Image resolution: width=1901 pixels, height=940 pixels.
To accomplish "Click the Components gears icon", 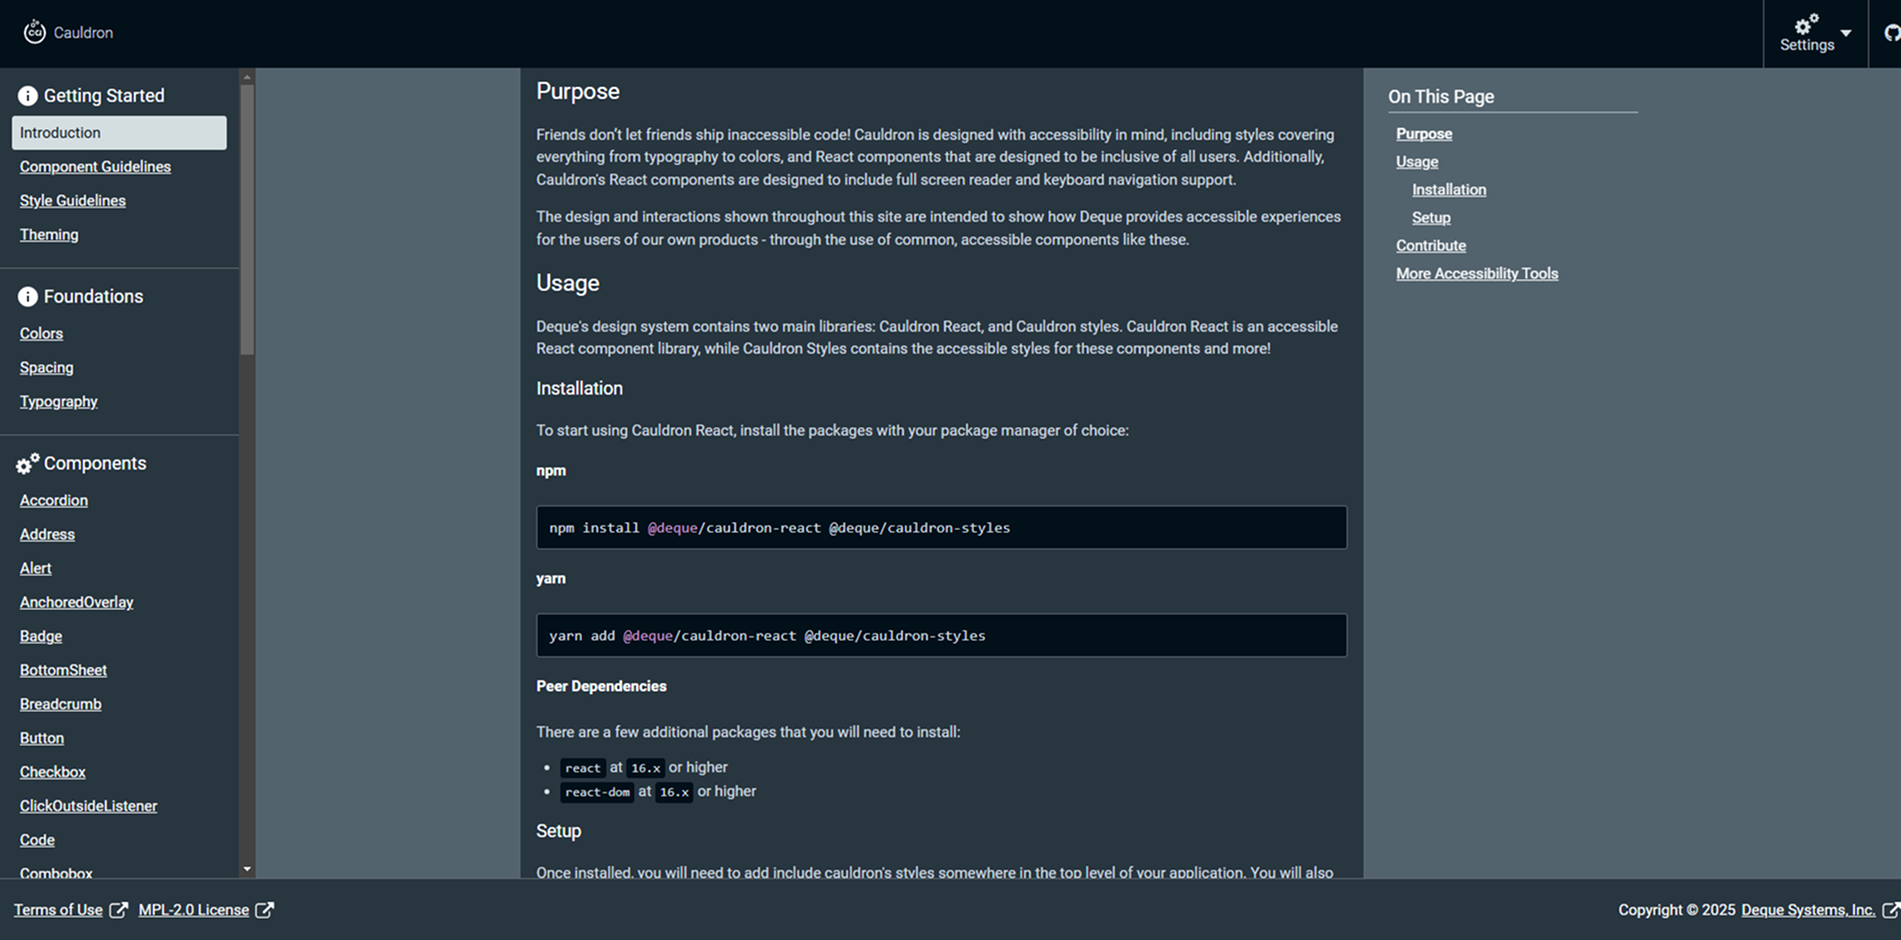I will point(28,463).
